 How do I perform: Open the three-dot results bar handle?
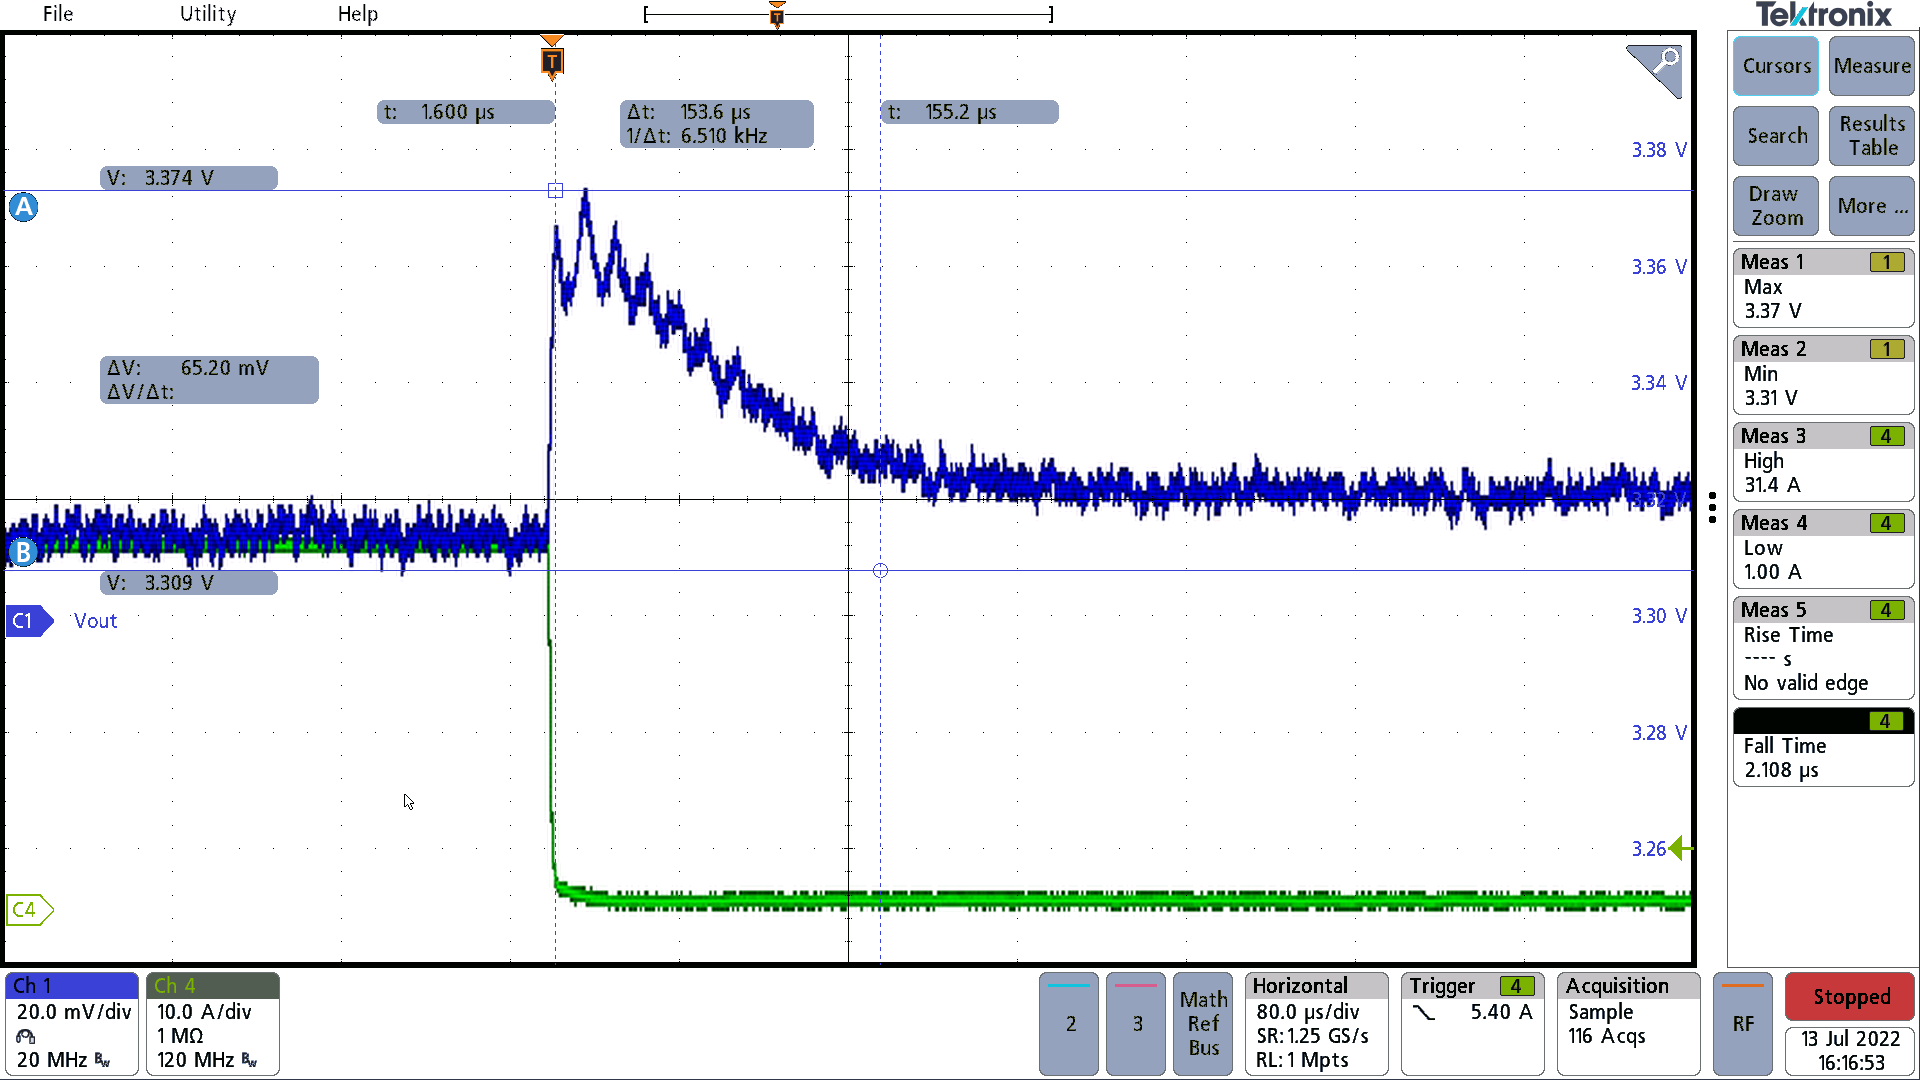(1712, 507)
